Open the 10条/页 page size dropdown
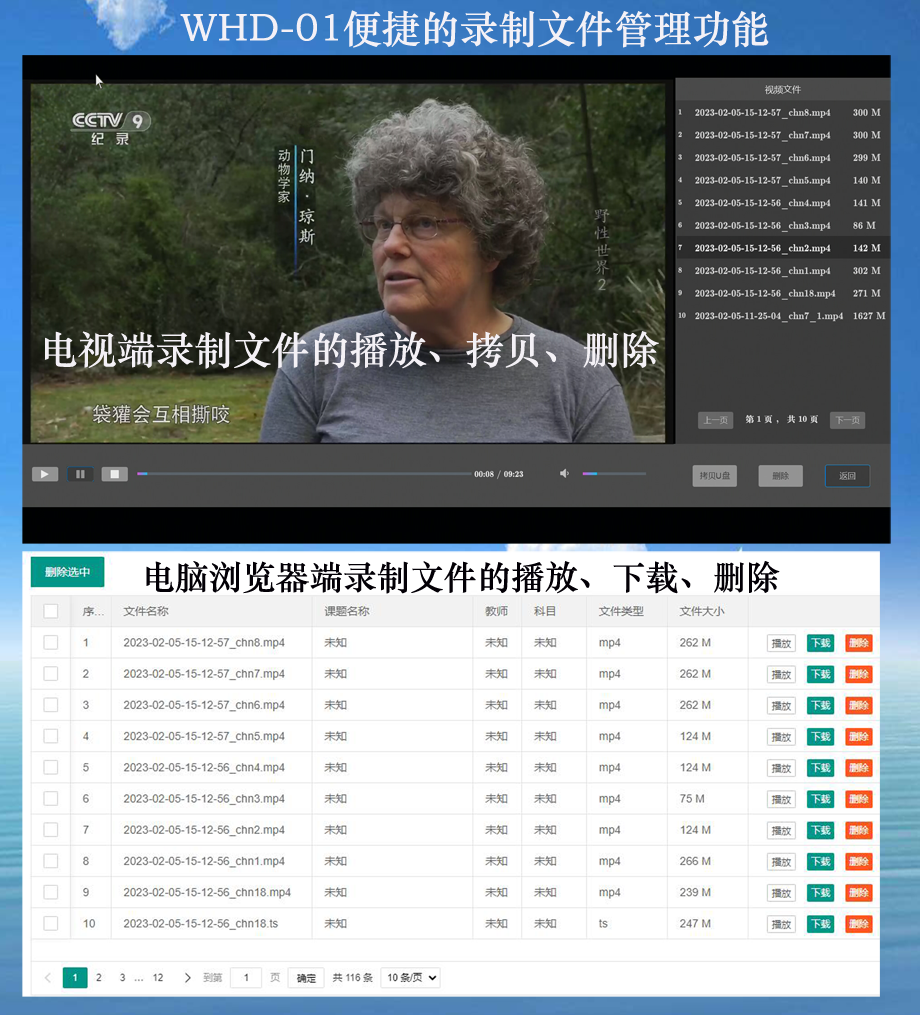Viewport: 920px width, 1015px height. tap(410, 978)
